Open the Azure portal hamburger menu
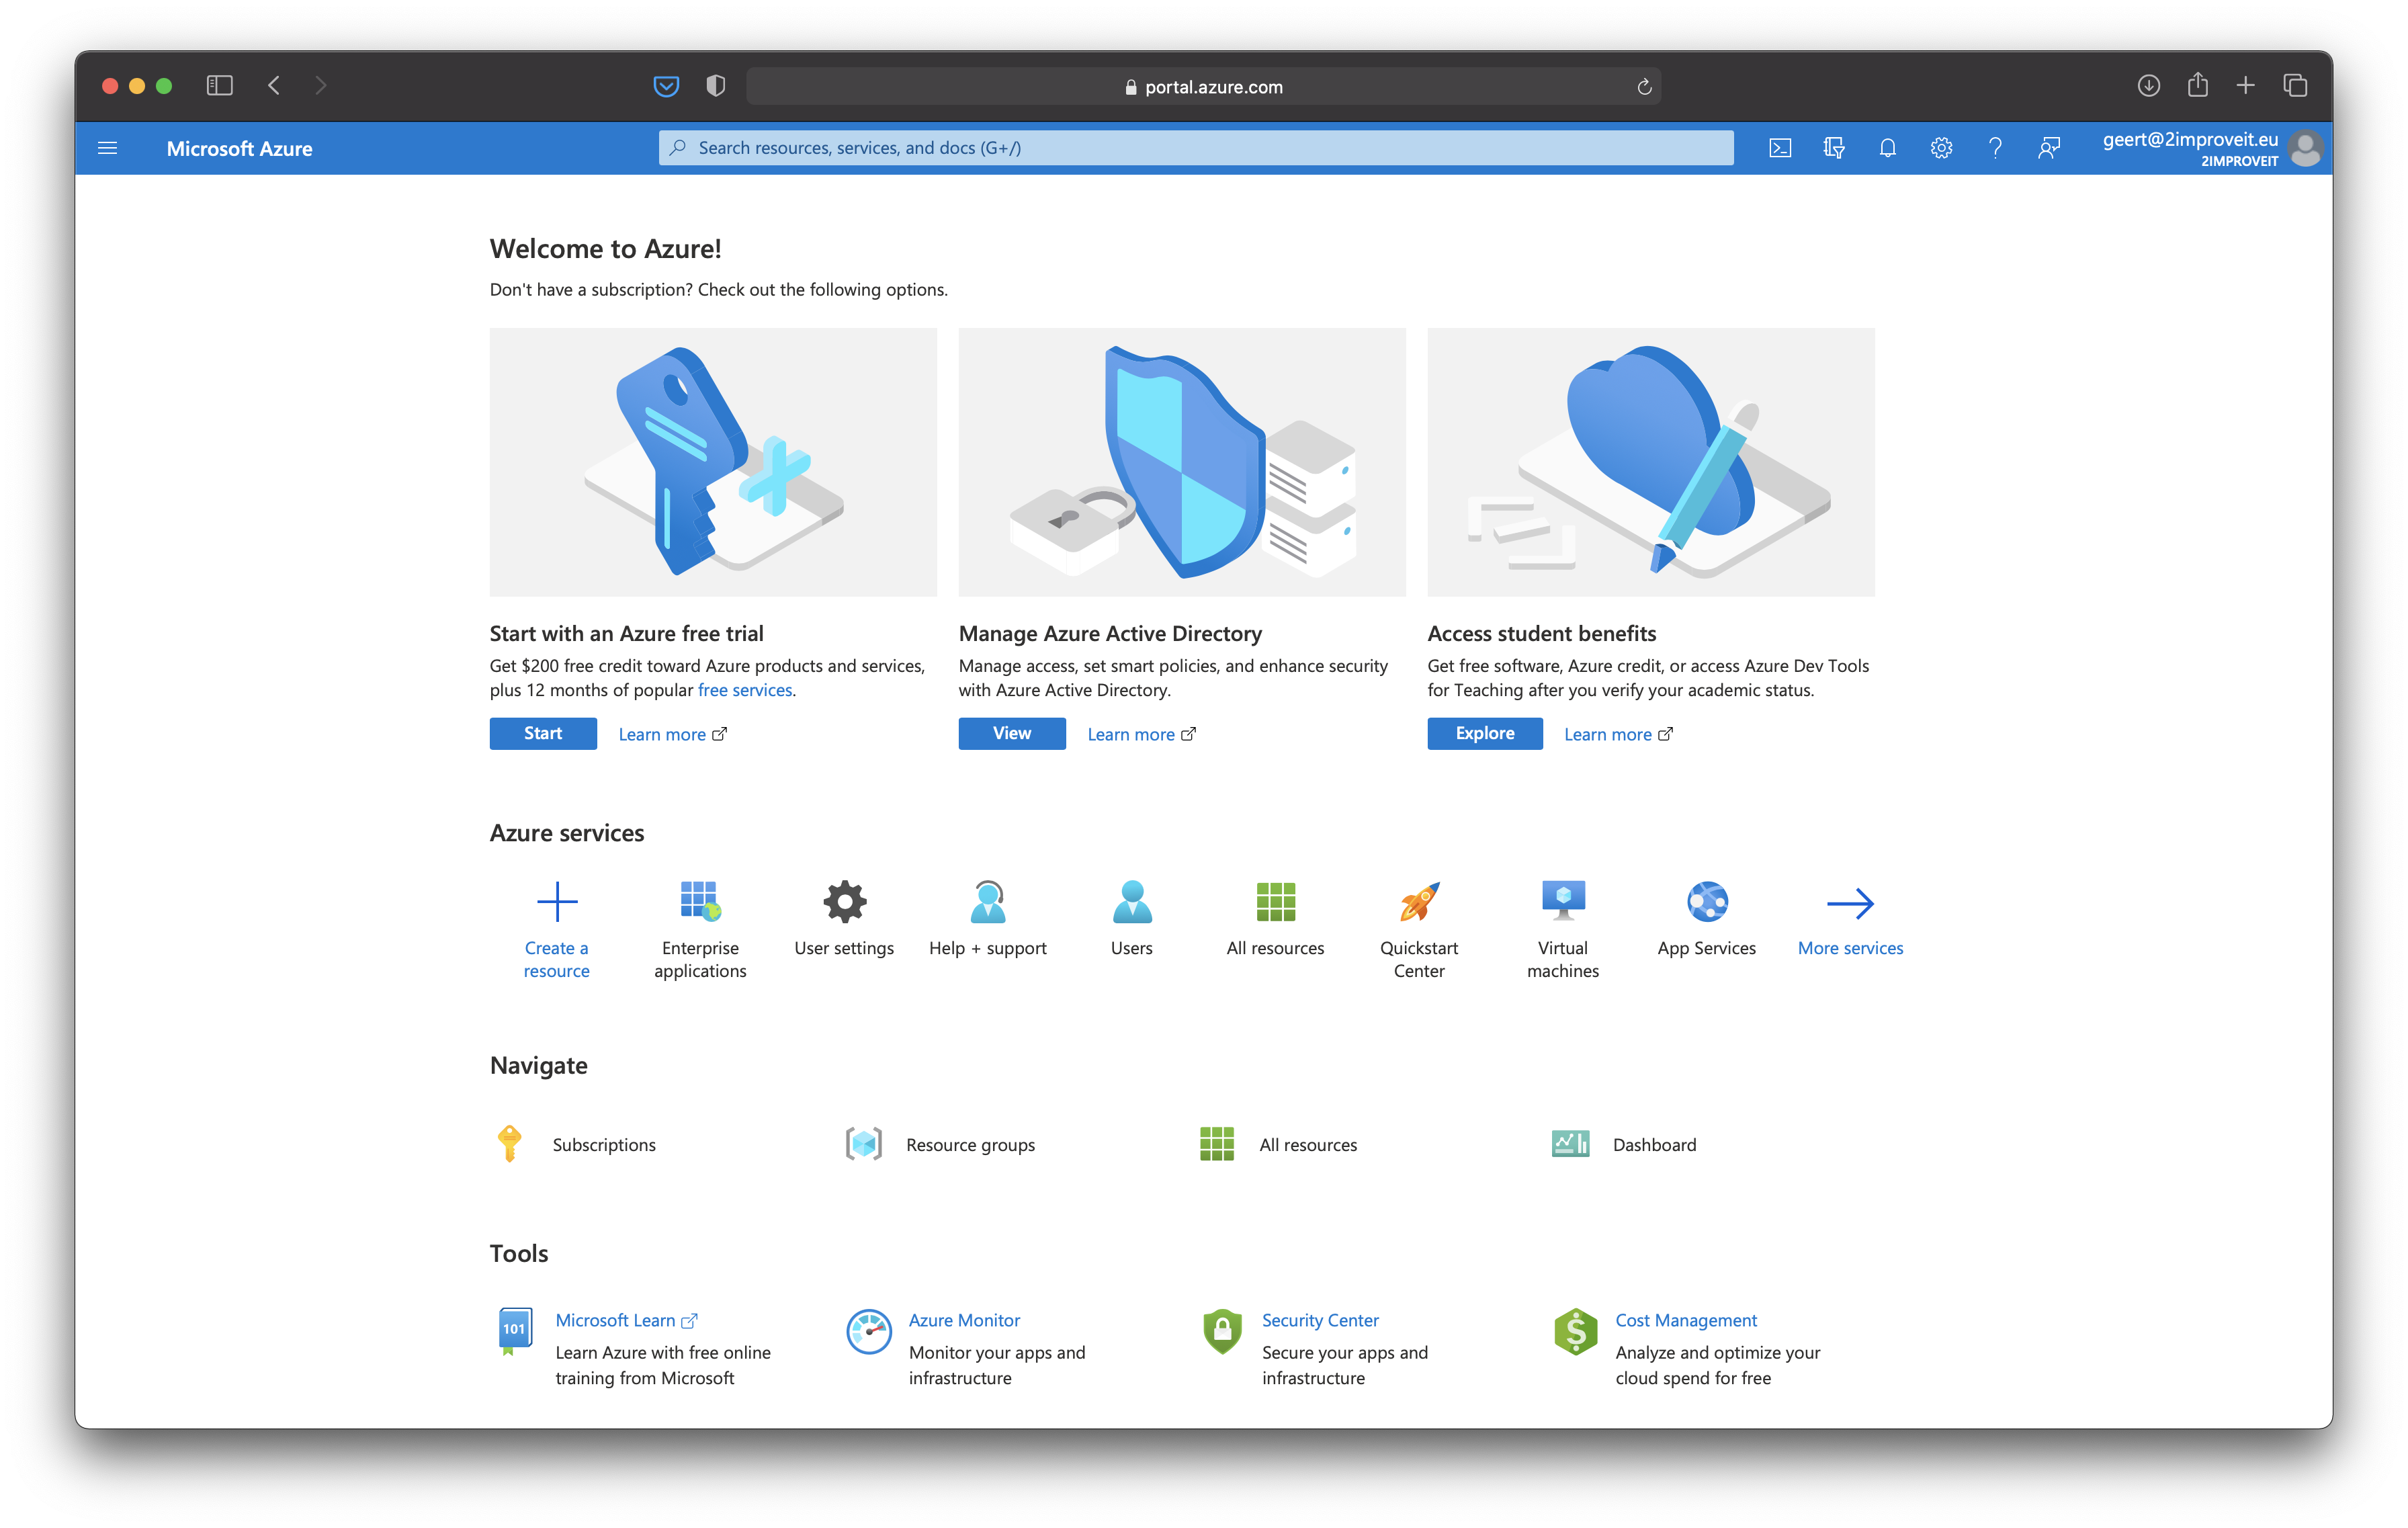This screenshot has width=2408, height=1528. [108, 148]
